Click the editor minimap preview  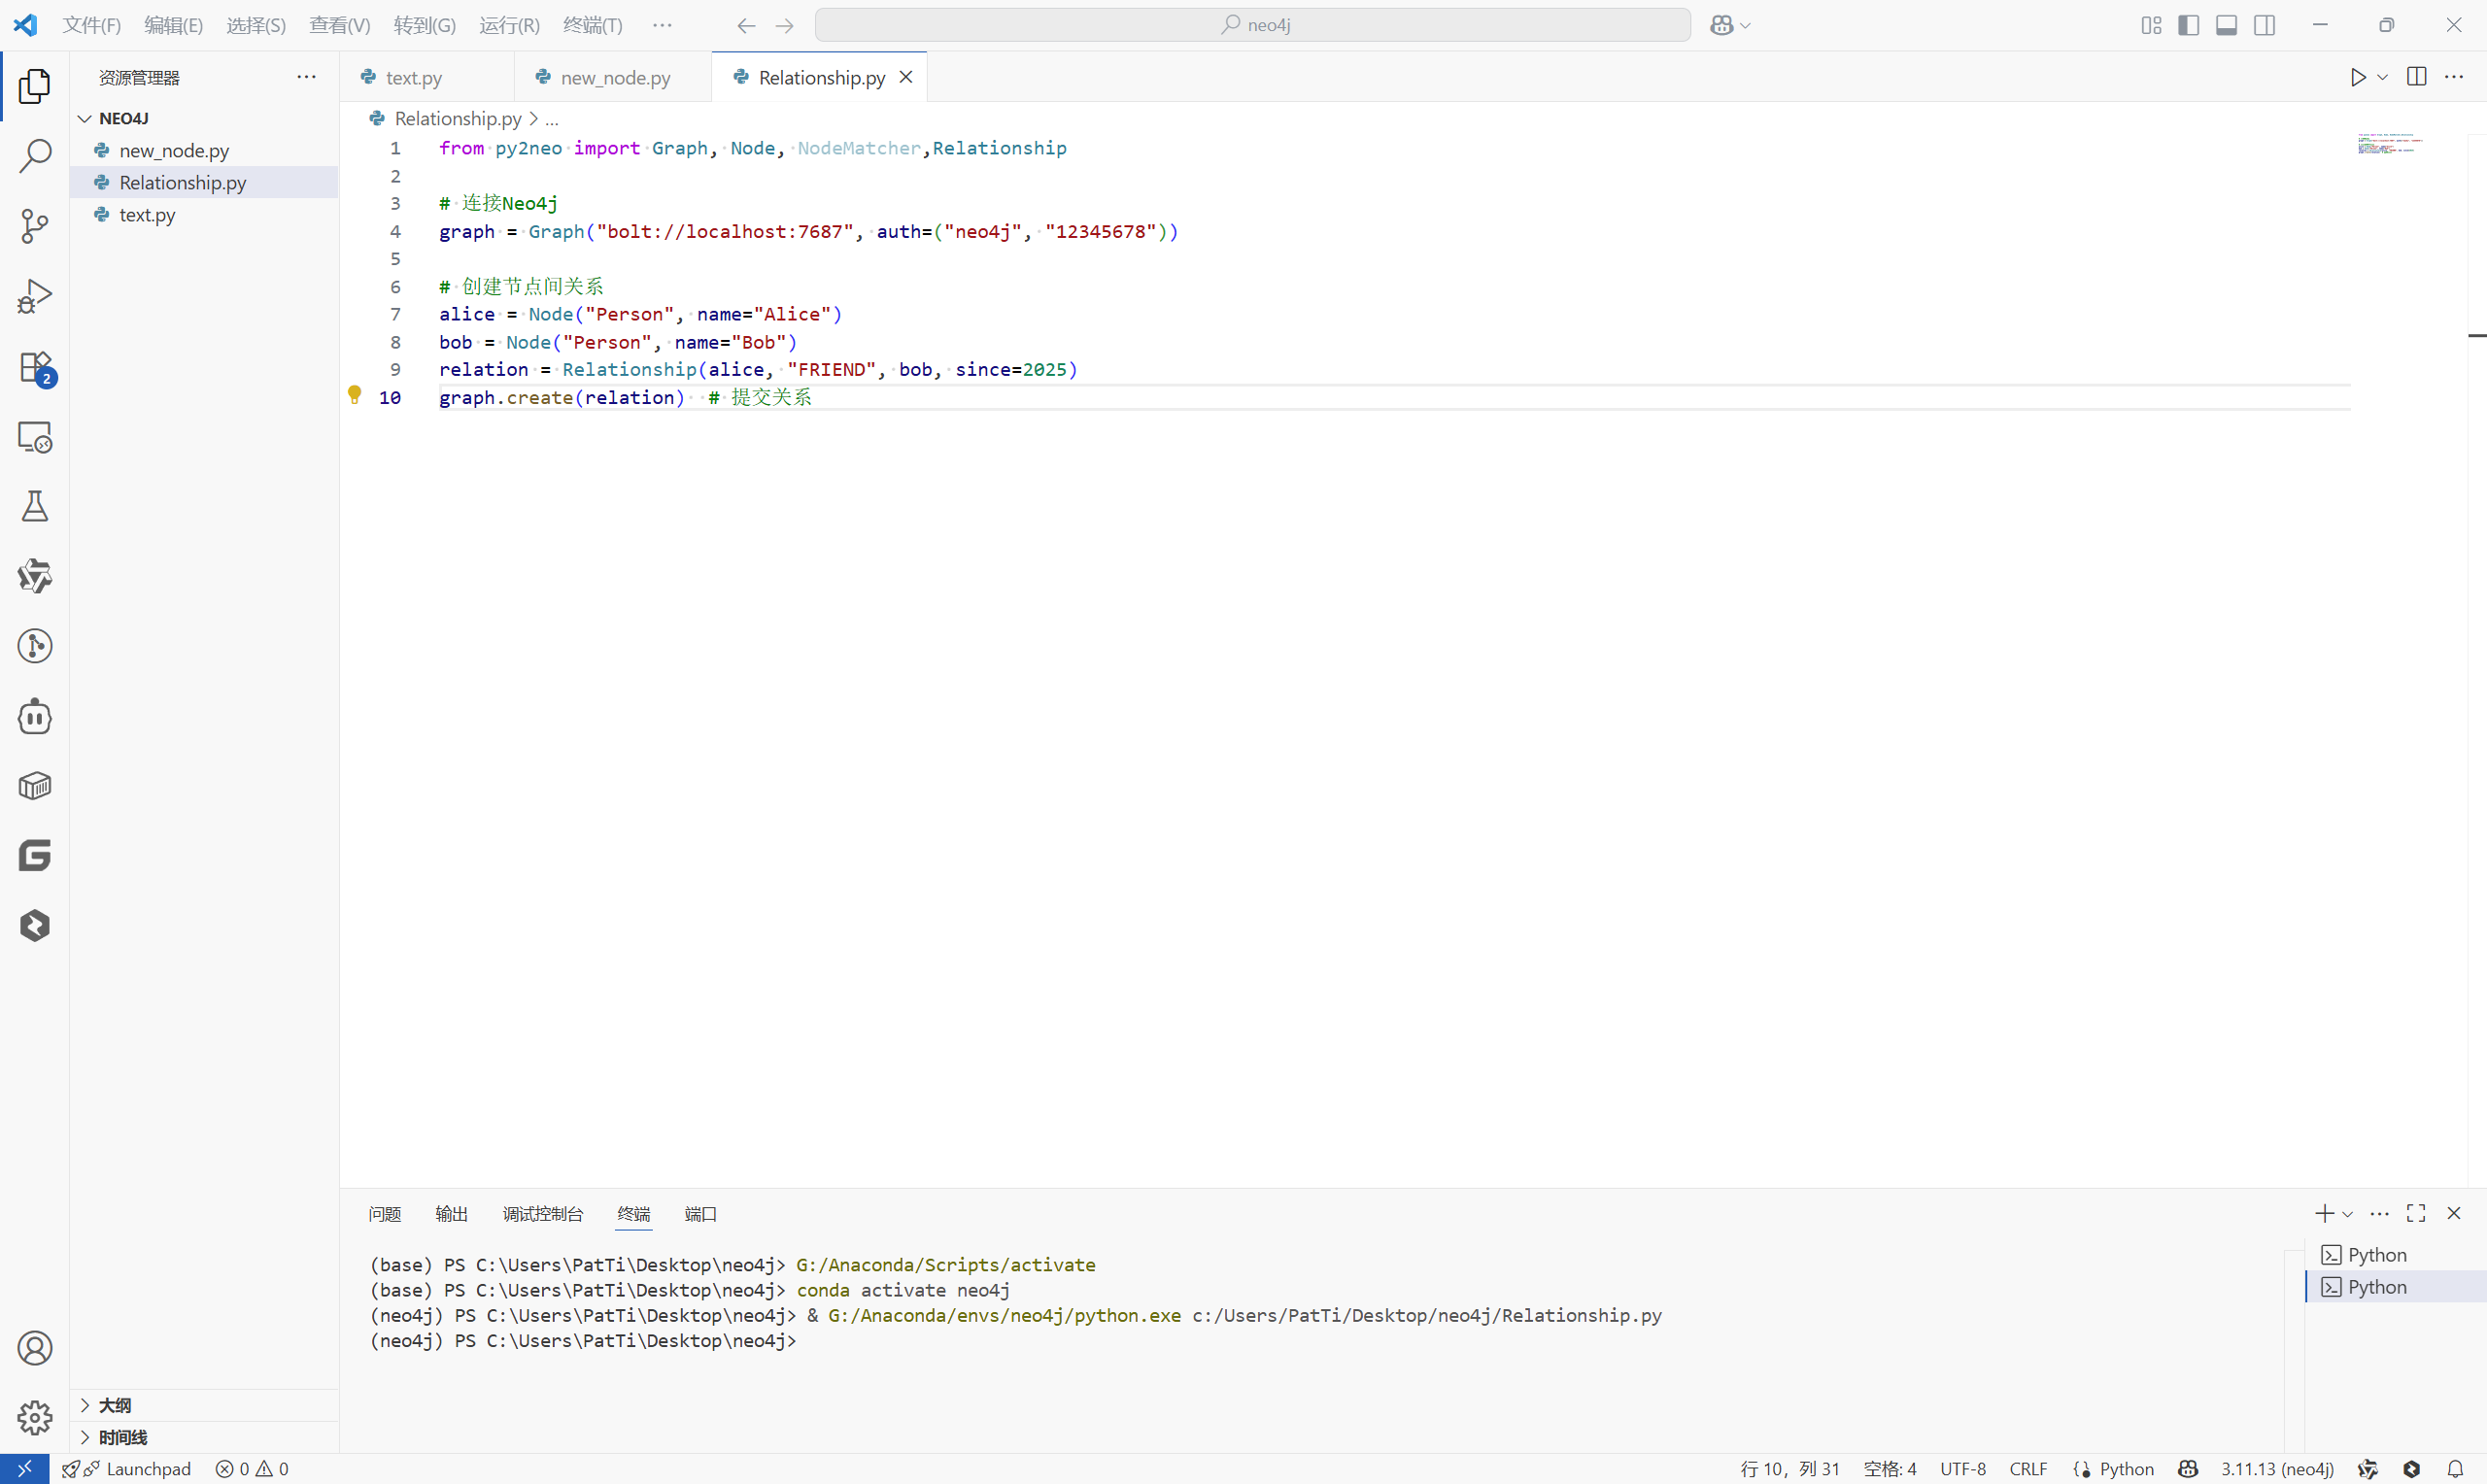[x=2390, y=143]
